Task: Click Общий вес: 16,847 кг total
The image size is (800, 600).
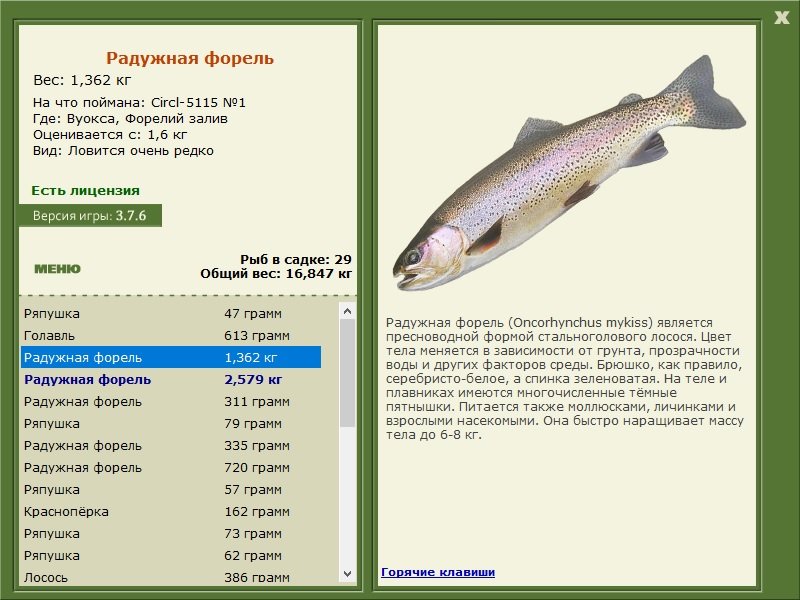Action: tap(276, 273)
